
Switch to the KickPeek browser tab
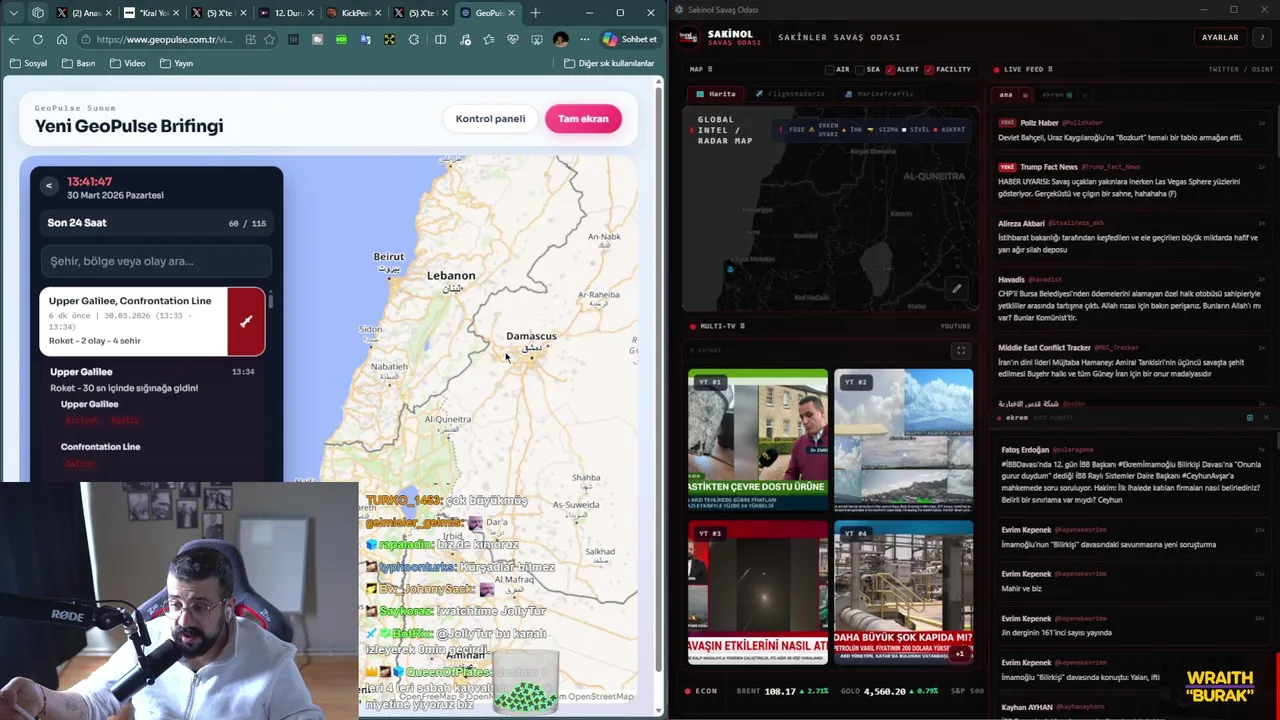(x=353, y=13)
